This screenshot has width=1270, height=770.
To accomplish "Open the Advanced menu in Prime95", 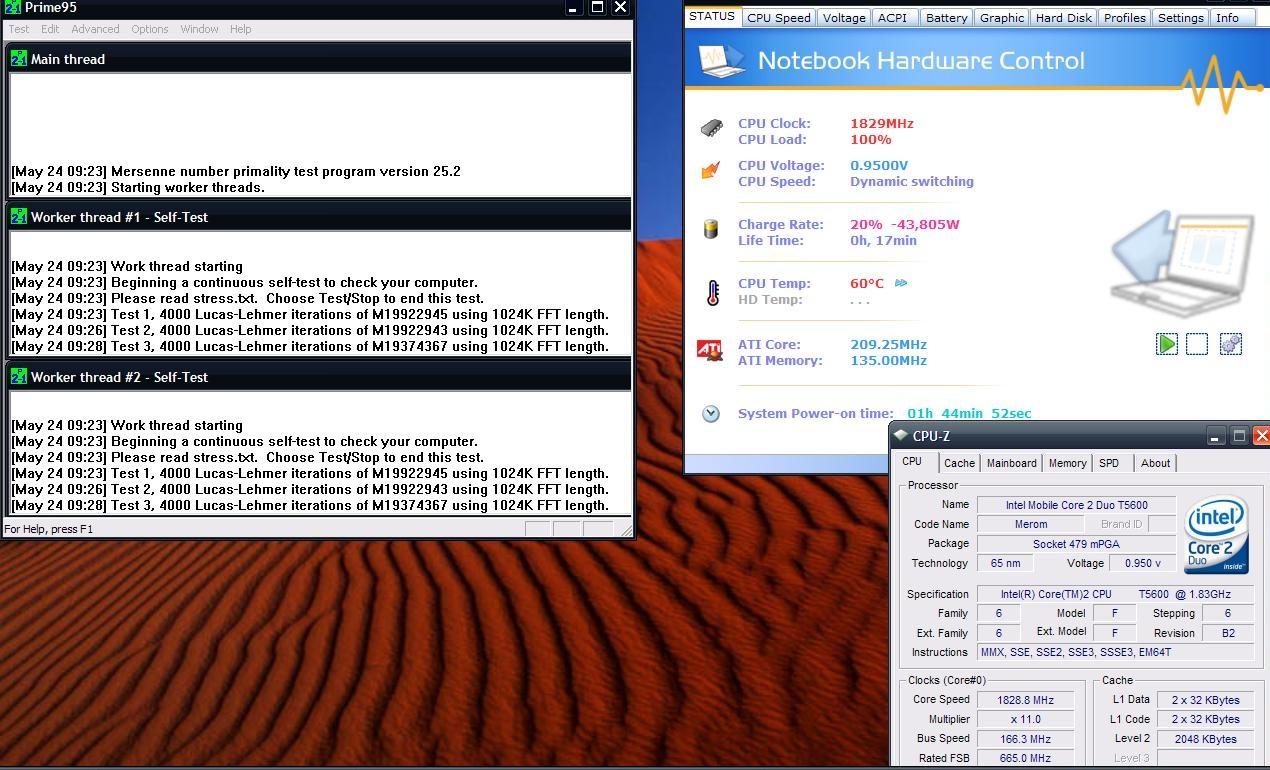I will [x=95, y=29].
